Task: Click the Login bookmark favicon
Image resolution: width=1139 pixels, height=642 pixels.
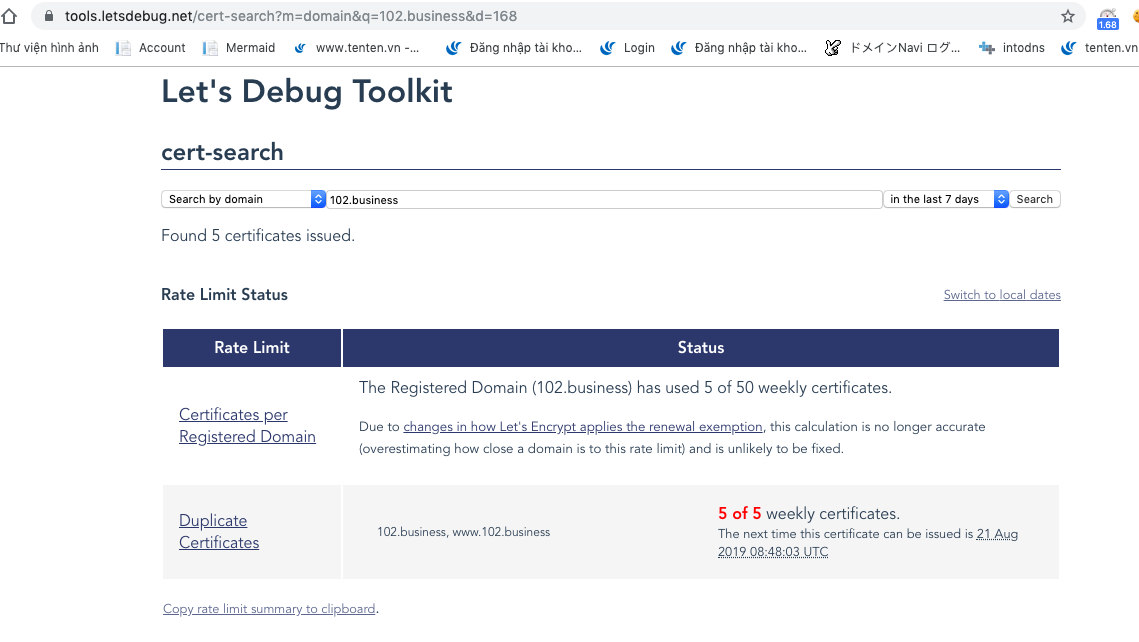Action: 607,48
